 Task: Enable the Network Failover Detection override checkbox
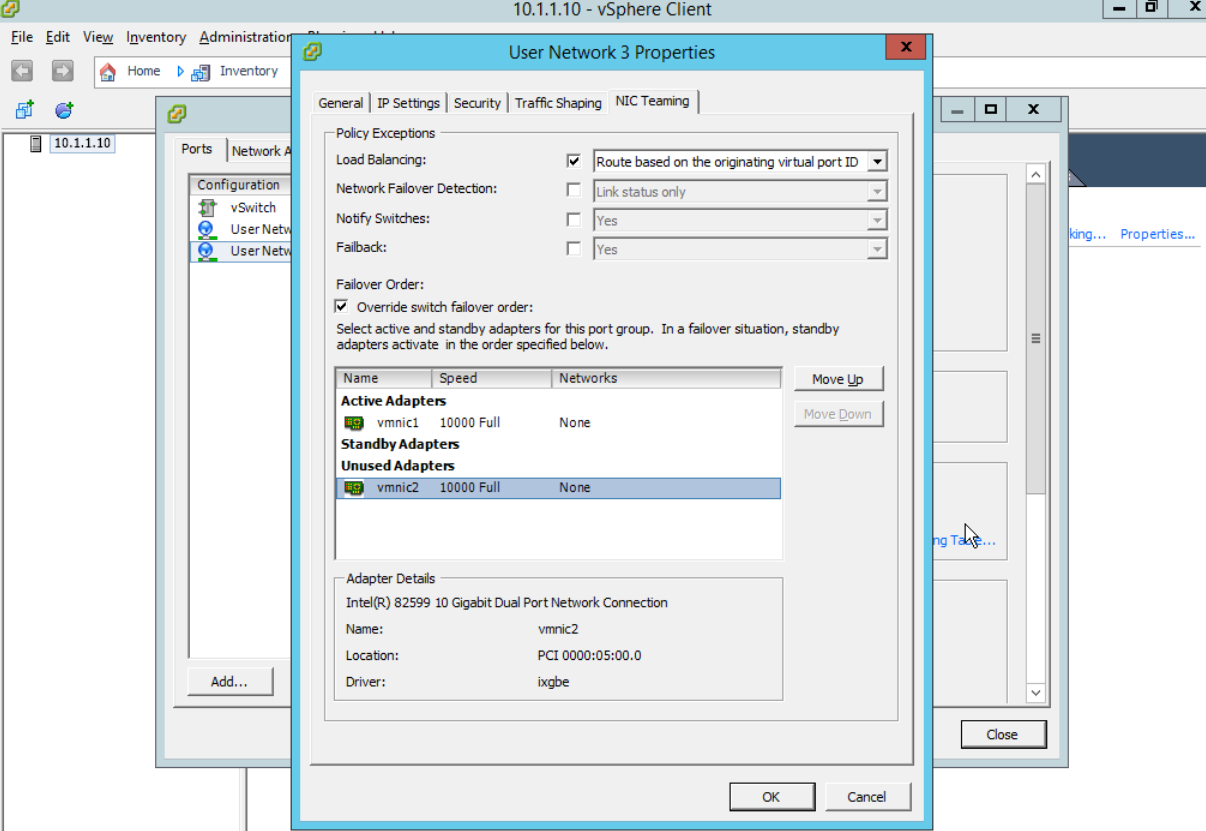[x=574, y=190]
